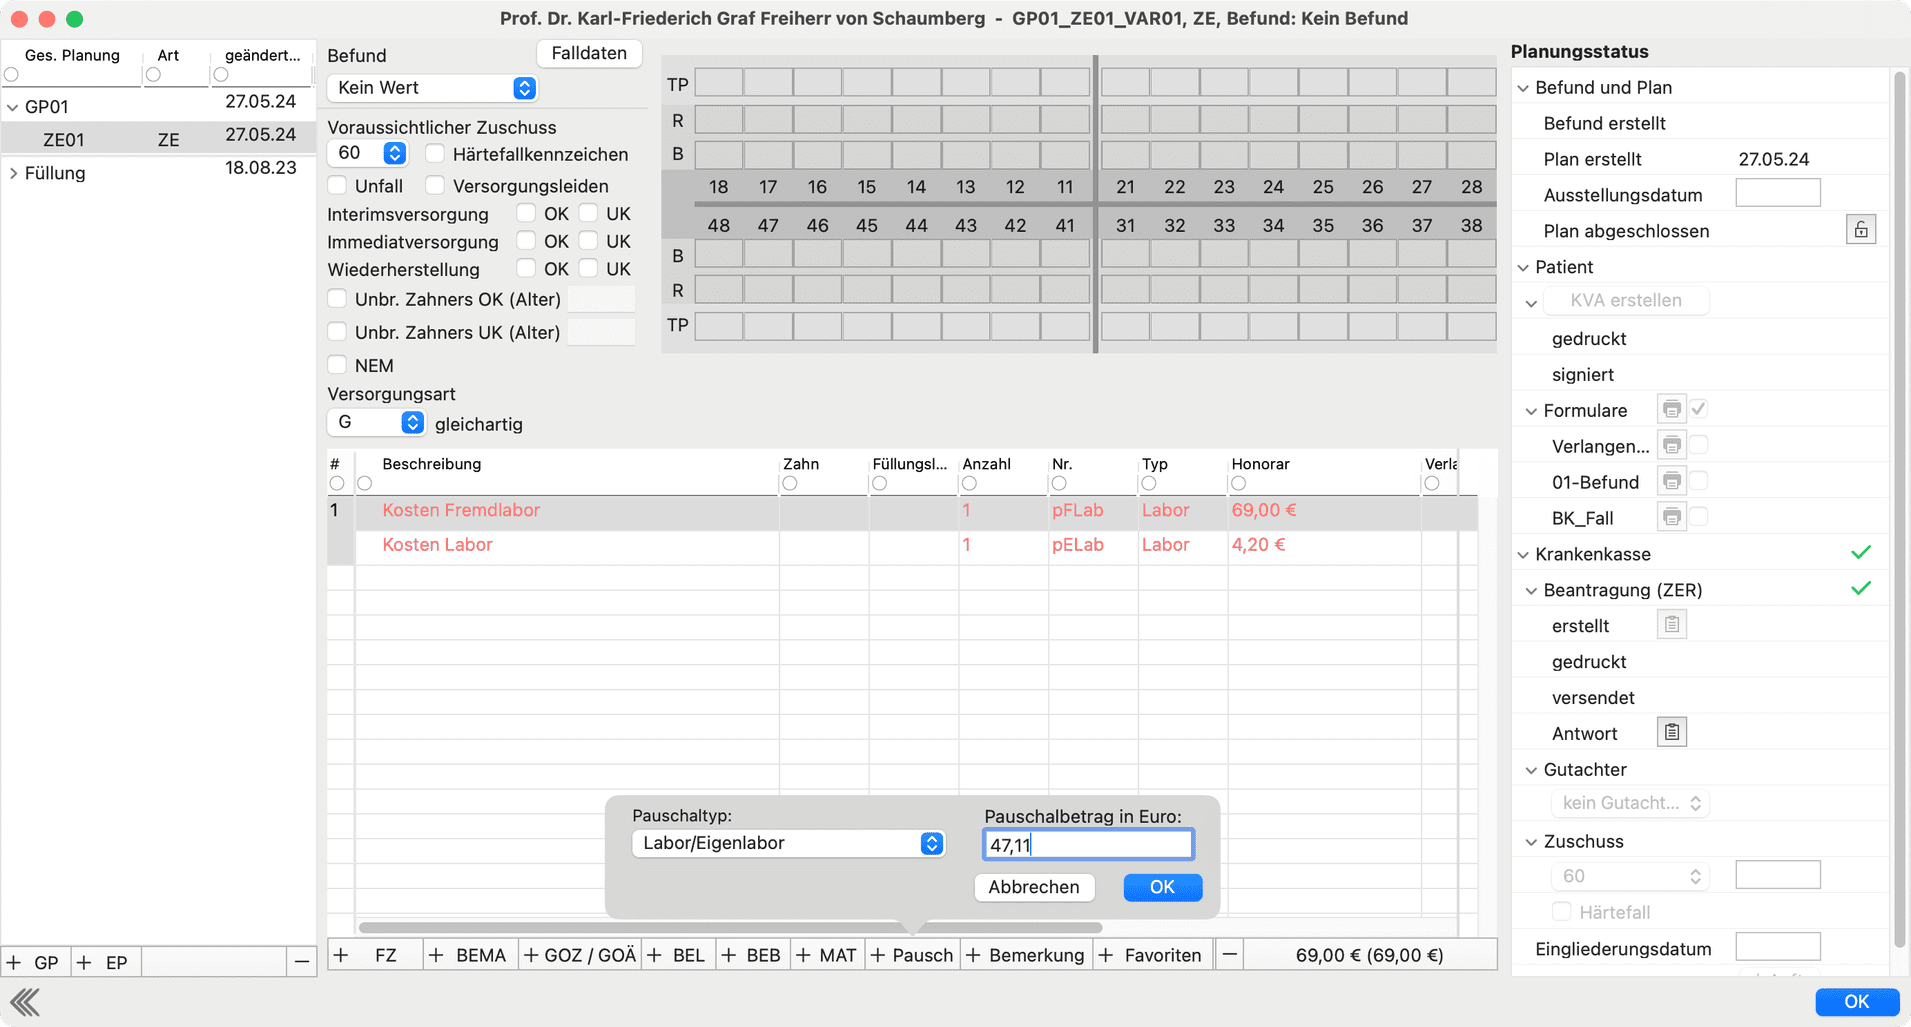Screen dimensions: 1911x1027
Task: Click the lock icon beside Plan abgeschlossen
Action: [x=1860, y=230]
